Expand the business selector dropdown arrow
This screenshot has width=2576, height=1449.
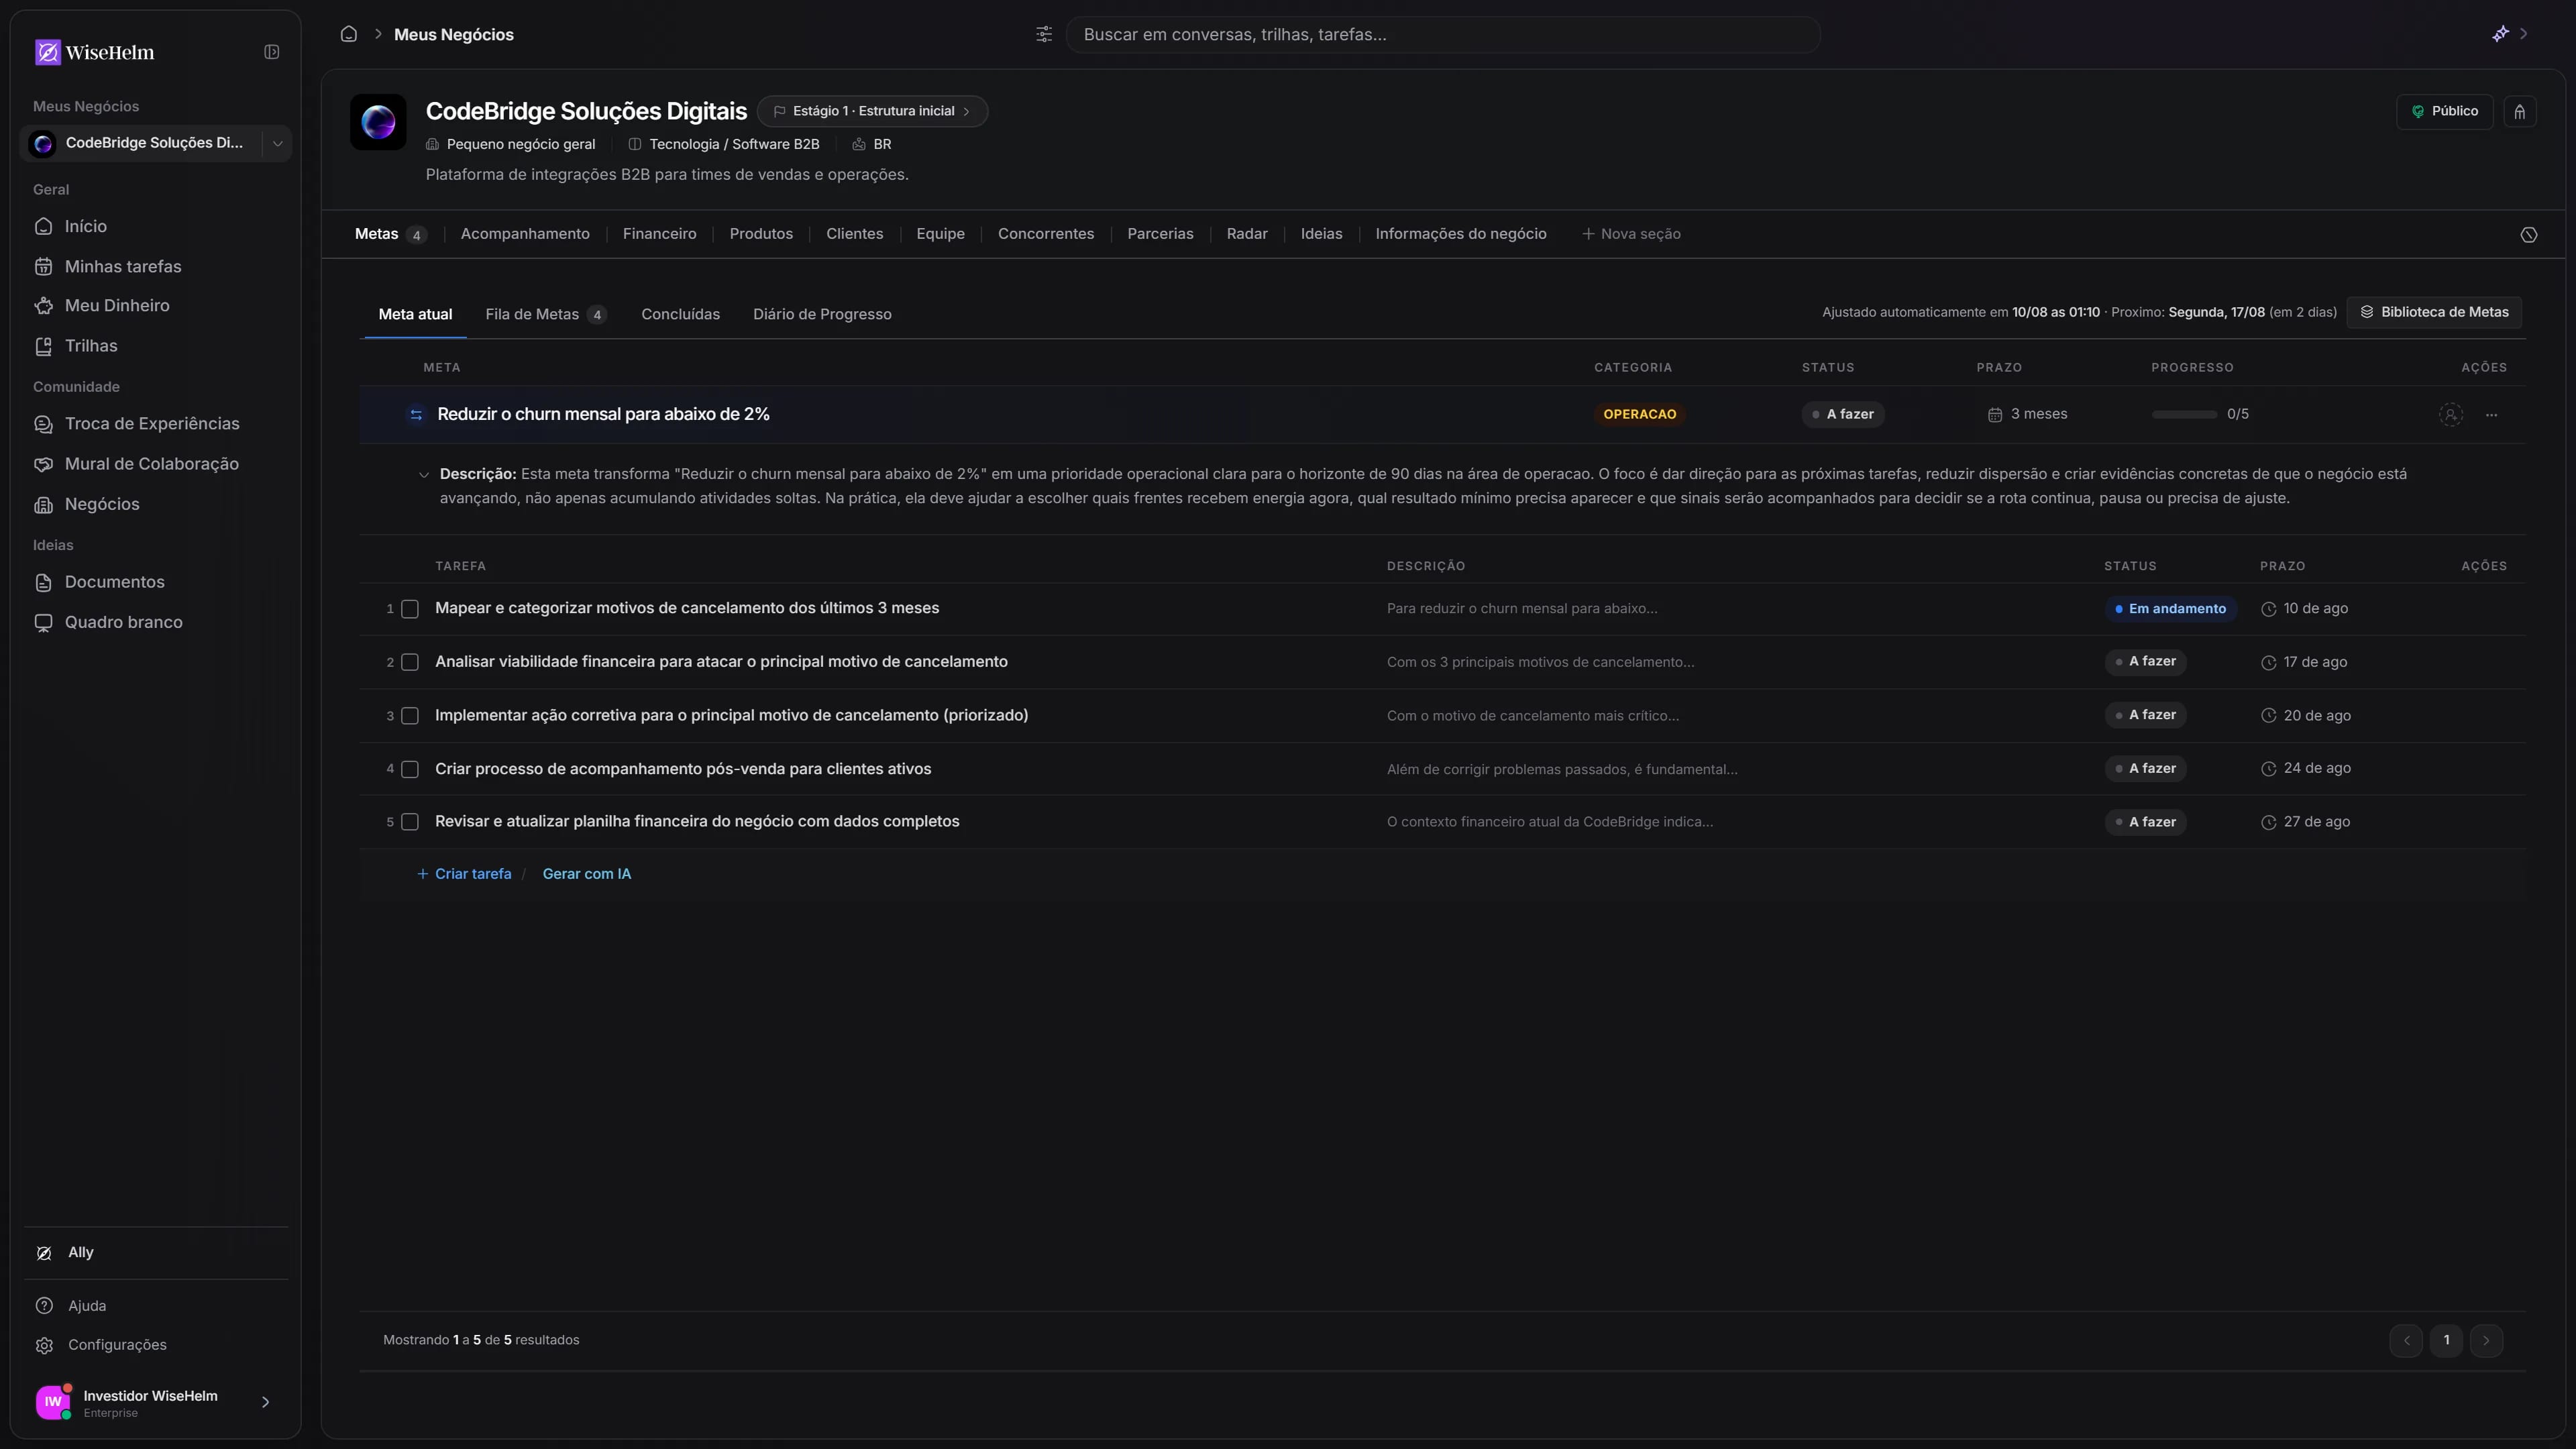278,143
